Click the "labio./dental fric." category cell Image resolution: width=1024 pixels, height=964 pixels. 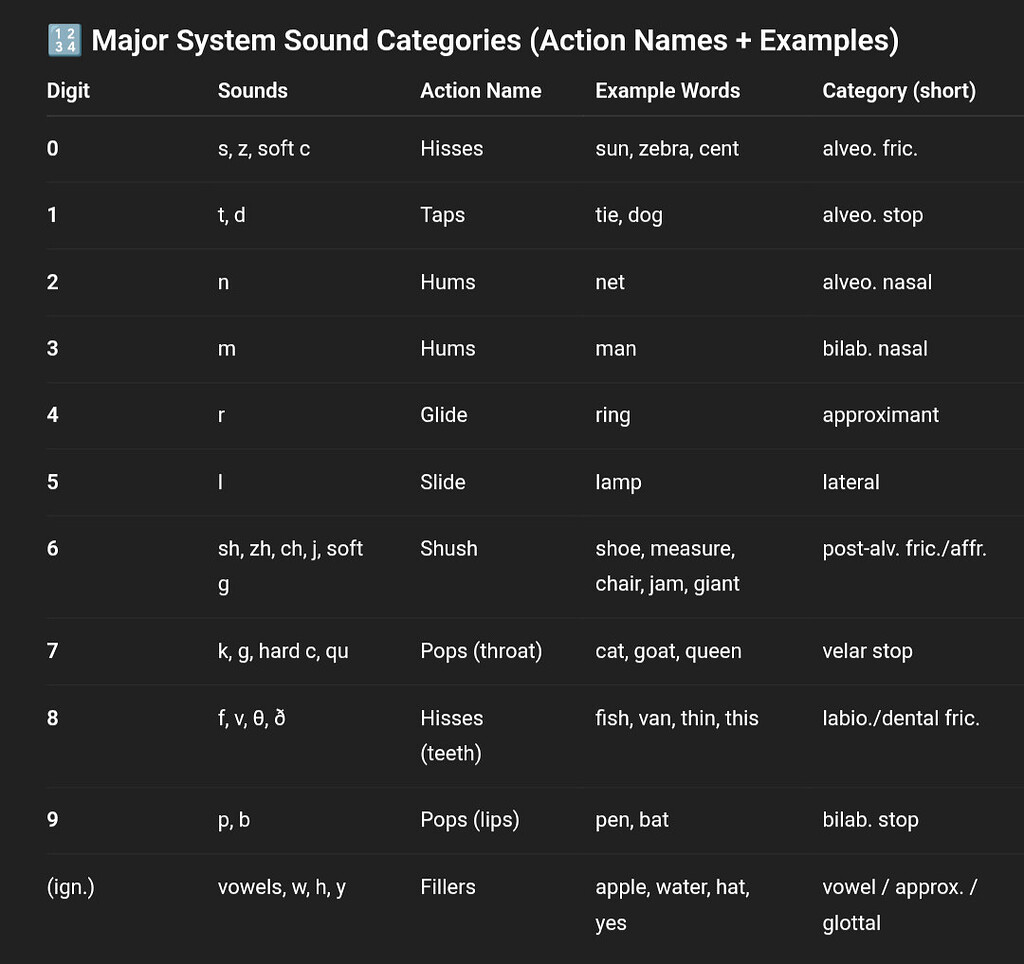click(x=901, y=718)
